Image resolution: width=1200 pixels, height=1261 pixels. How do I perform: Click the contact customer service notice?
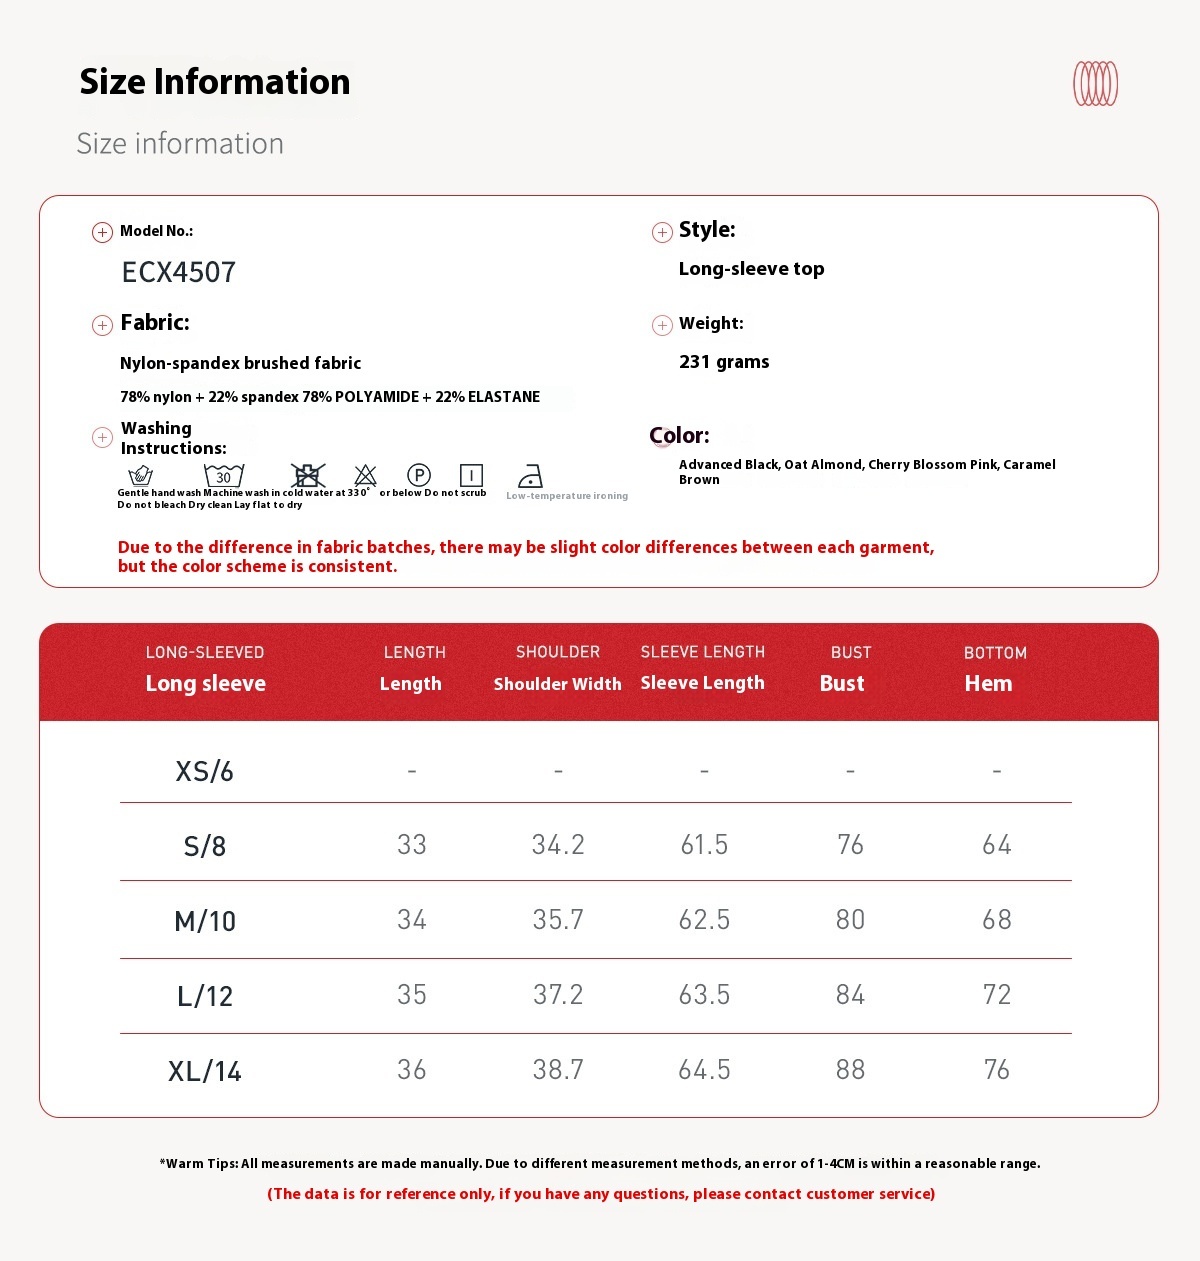601,1194
